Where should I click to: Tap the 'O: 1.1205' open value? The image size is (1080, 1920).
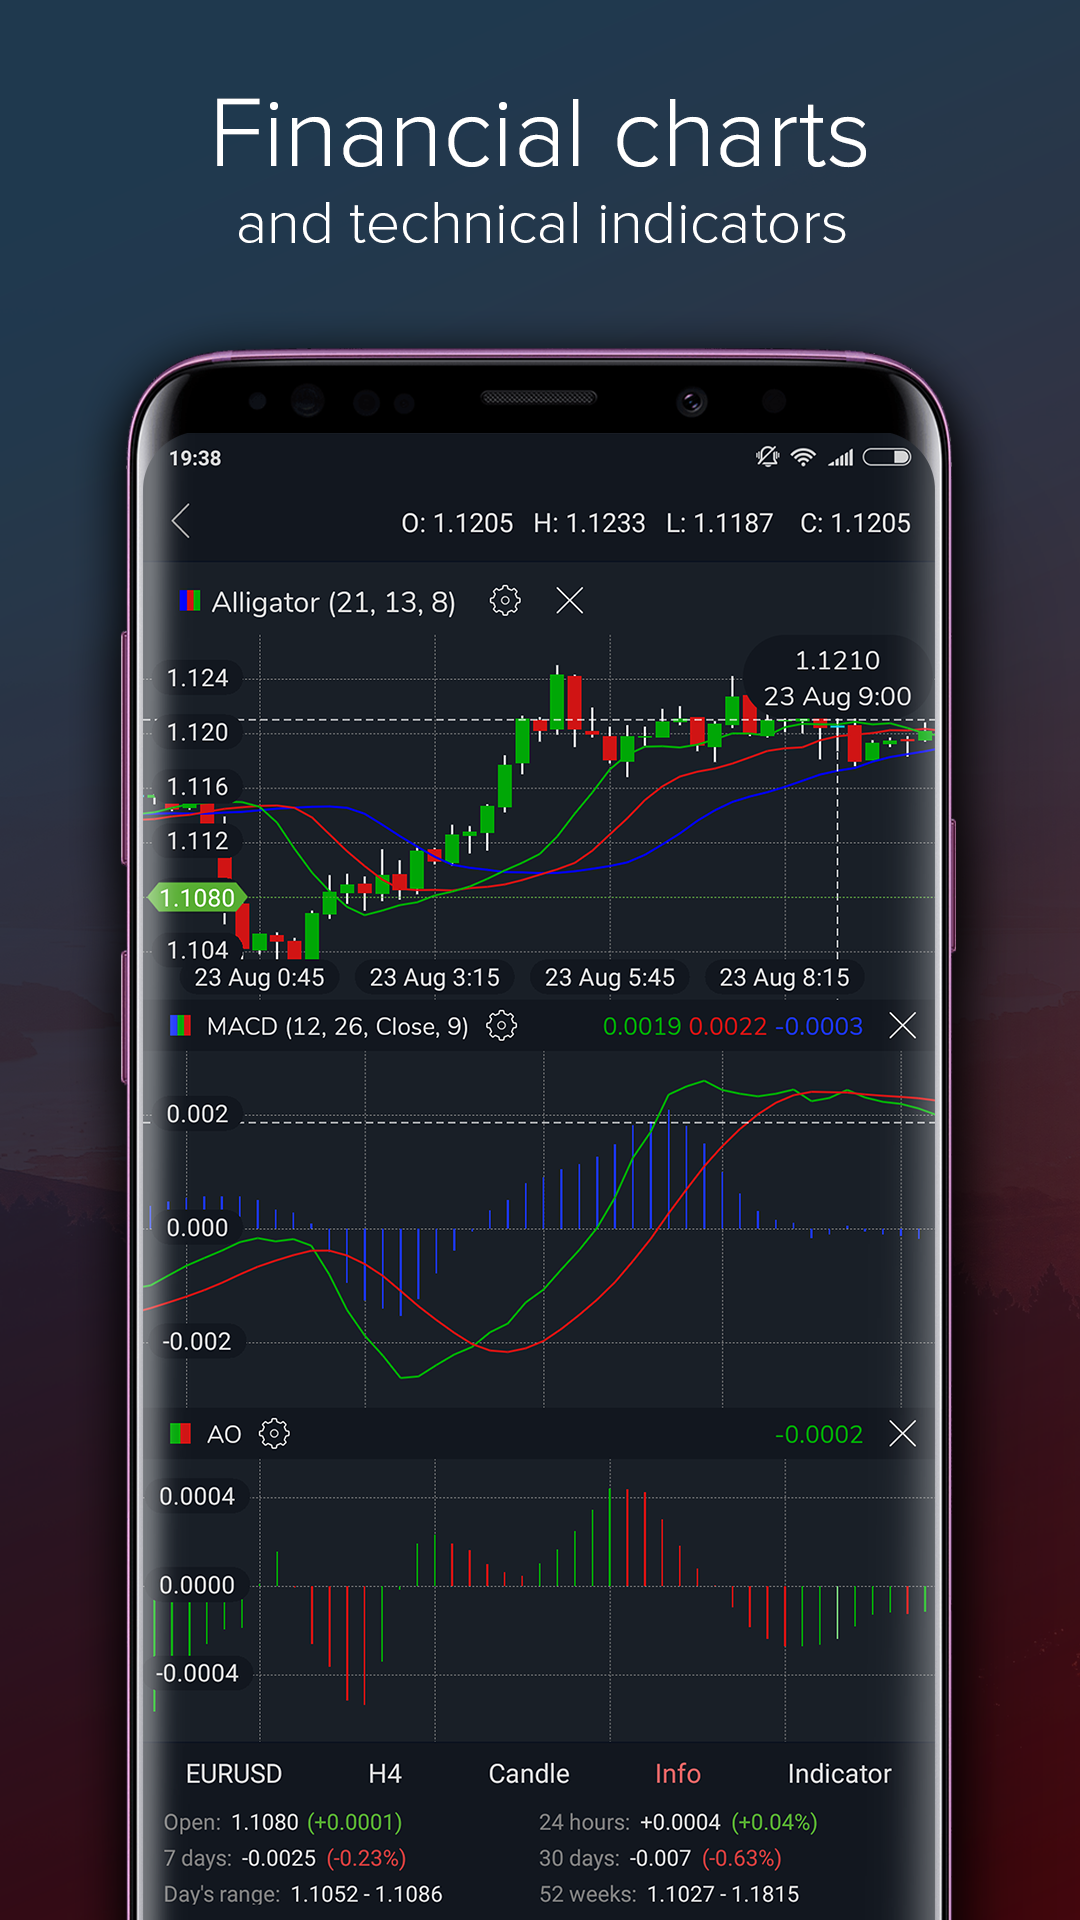(x=457, y=523)
